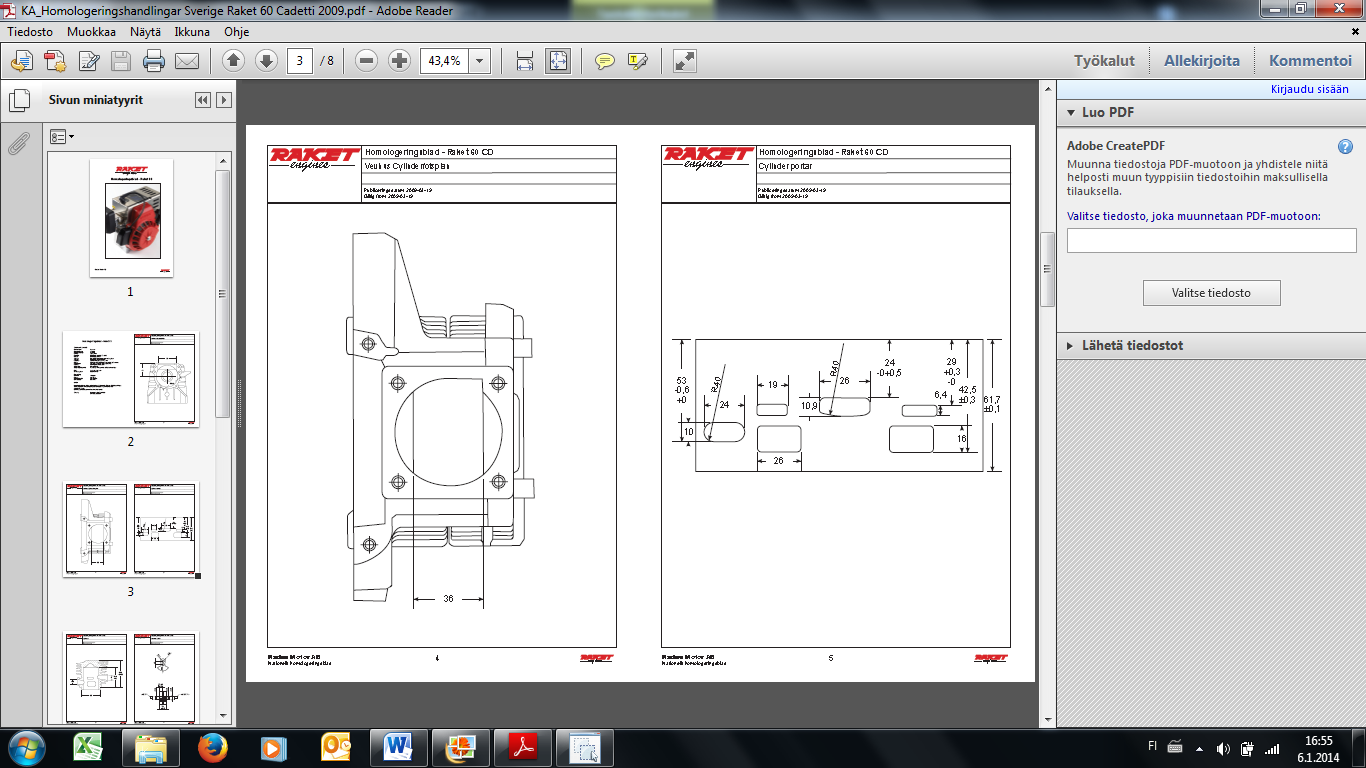
Task: Click the Add sticky note icon
Action: pos(605,61)
